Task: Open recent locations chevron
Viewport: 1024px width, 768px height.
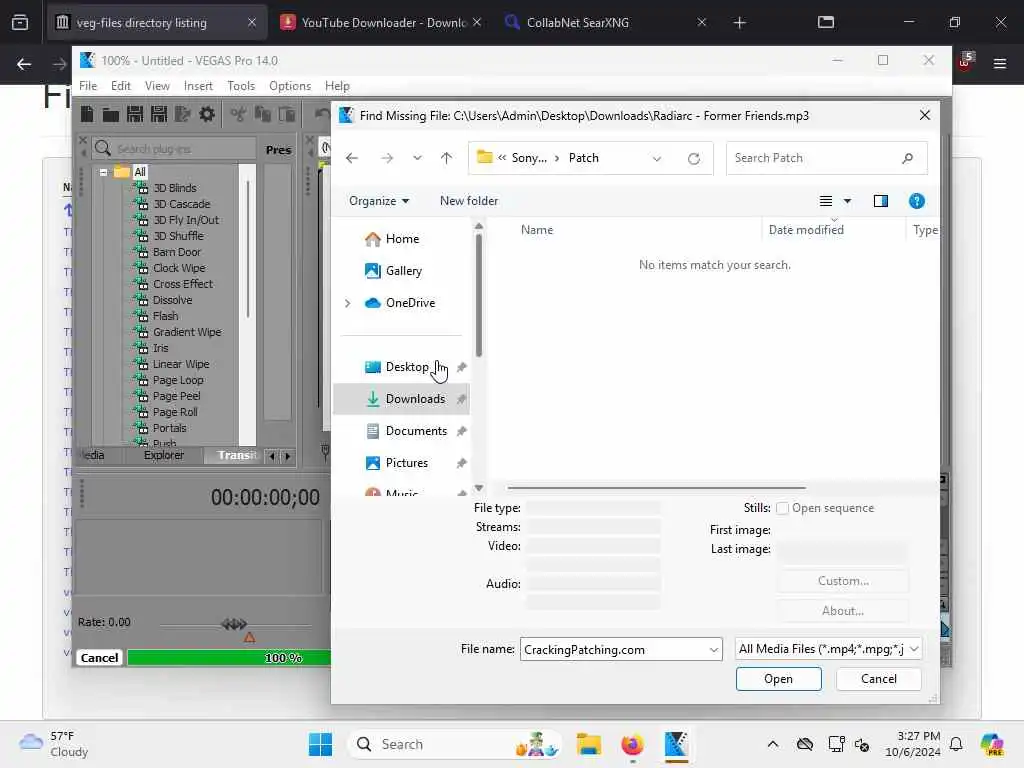Action: pyautogui.click(x=417, y=158)
